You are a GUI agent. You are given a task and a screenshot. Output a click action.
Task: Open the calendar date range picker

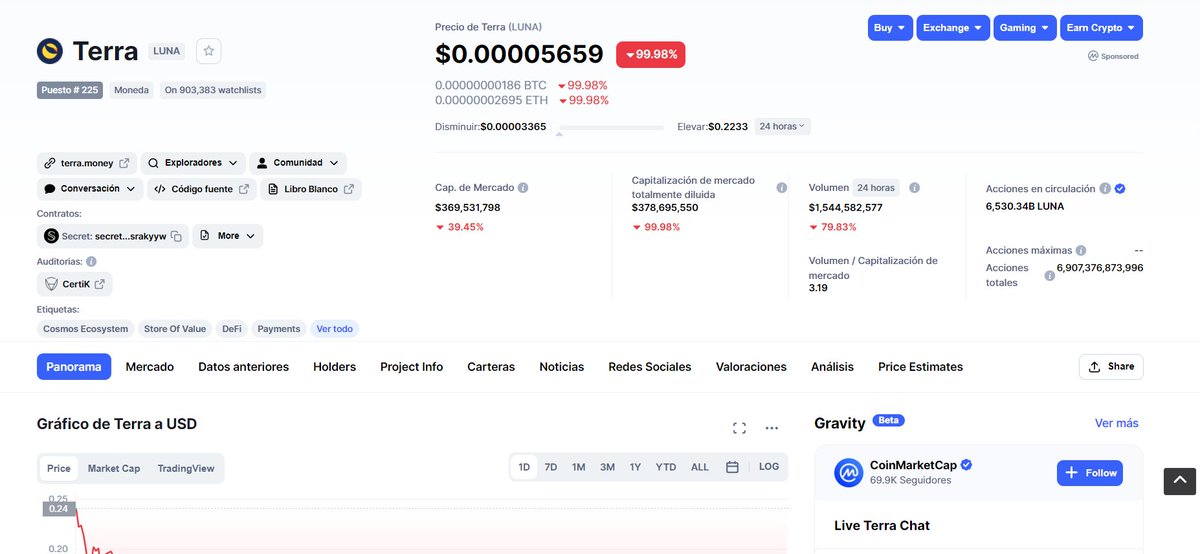[x=732, y=467]
